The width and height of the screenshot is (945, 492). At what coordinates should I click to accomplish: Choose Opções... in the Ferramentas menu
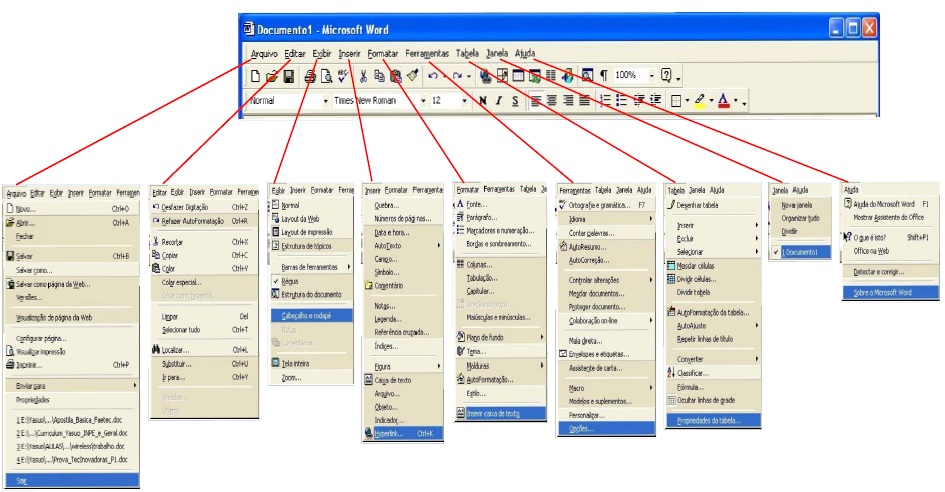pyautogui.click(x=606, y=429)
